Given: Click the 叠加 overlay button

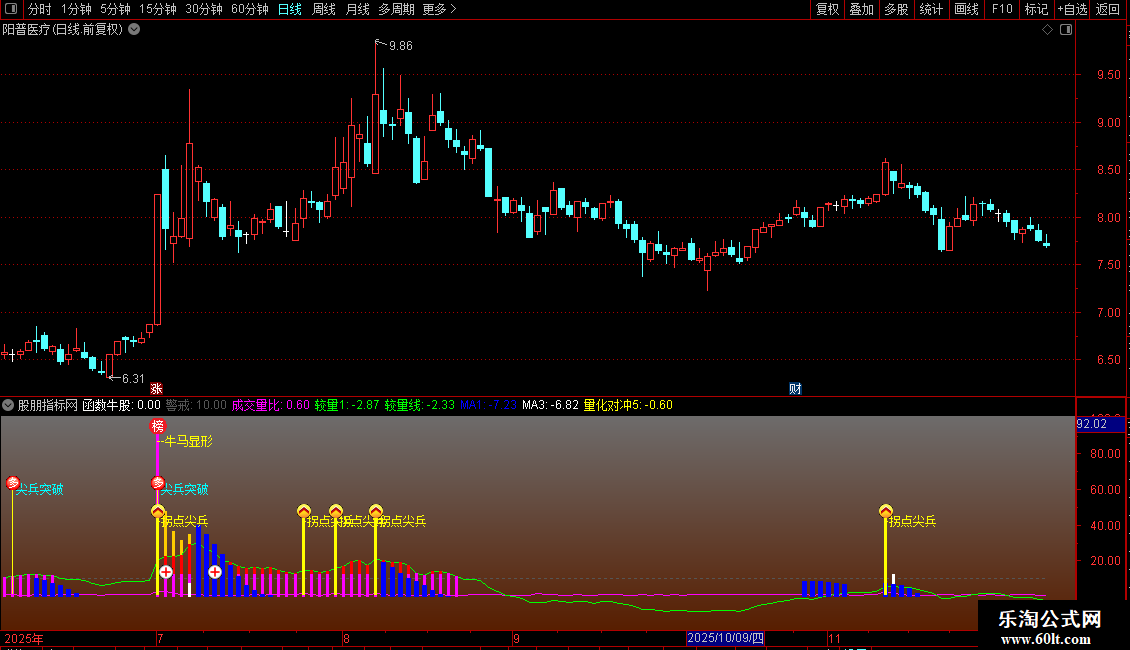Looking at the screenshot, I should 861,9.
